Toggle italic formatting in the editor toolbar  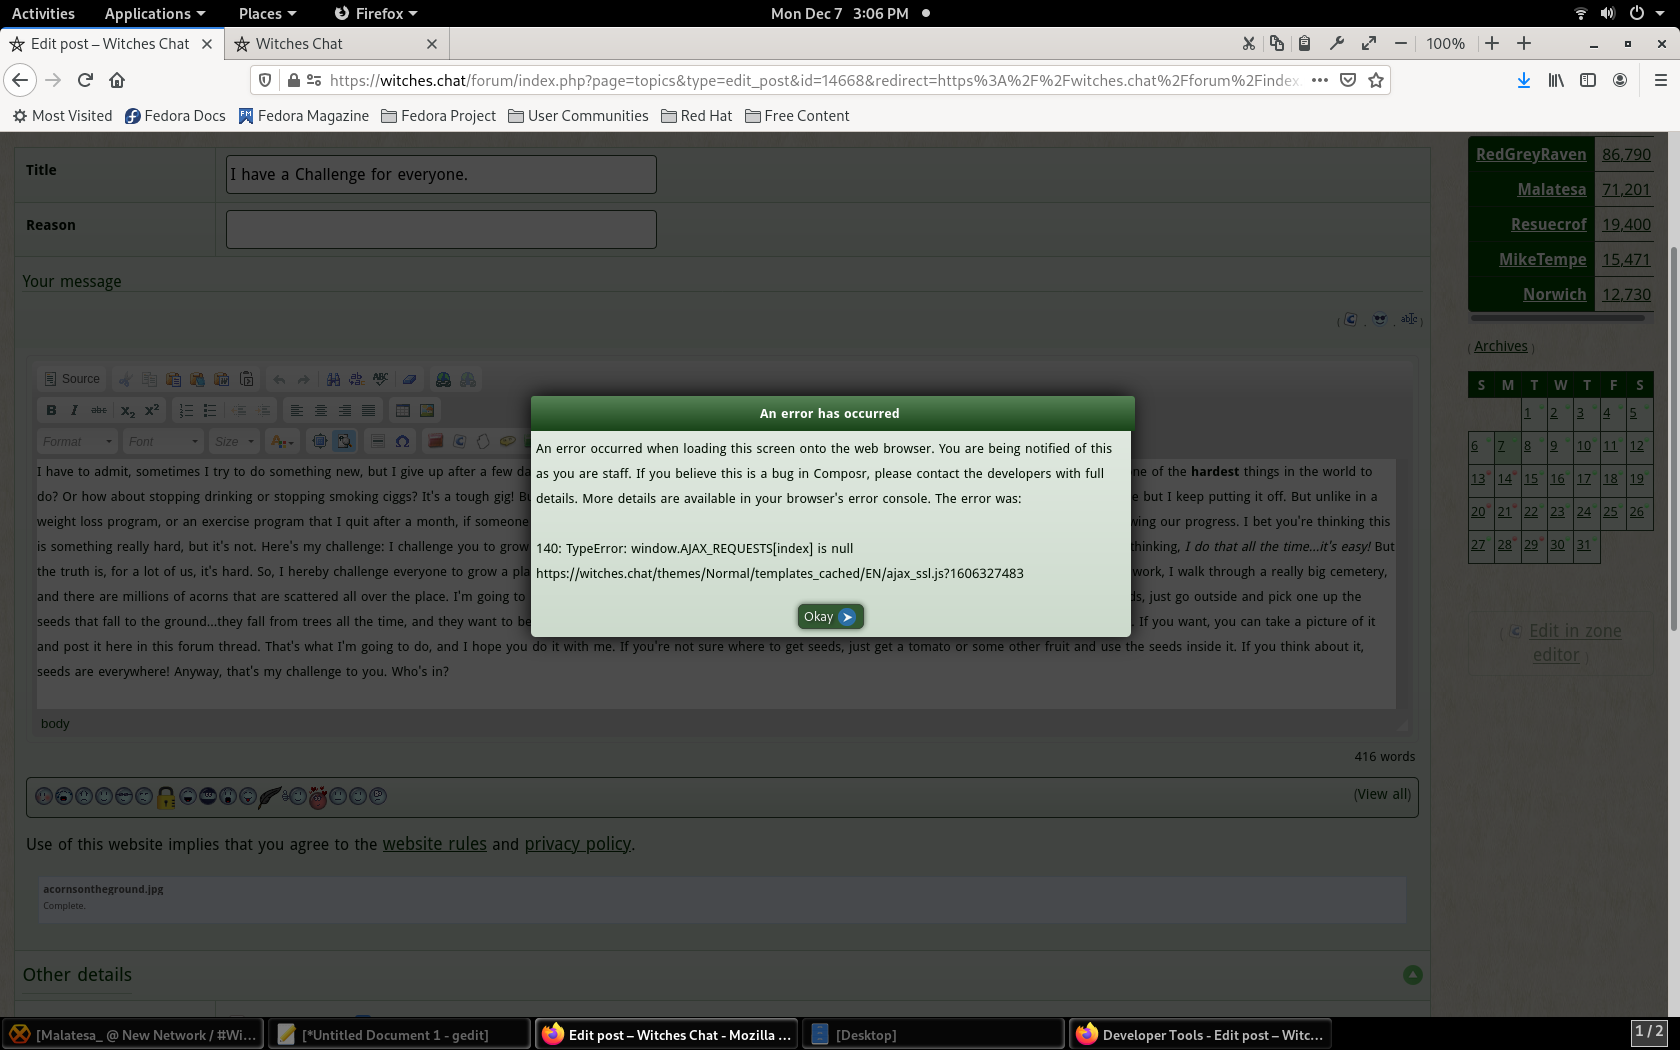click(74, 411)
